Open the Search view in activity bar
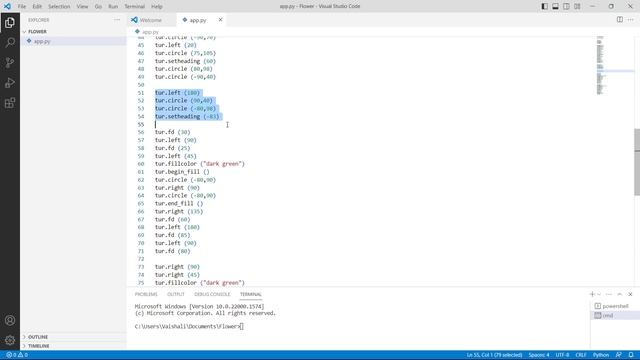Viewport: 640px width, 360px height. coord(10,42)
